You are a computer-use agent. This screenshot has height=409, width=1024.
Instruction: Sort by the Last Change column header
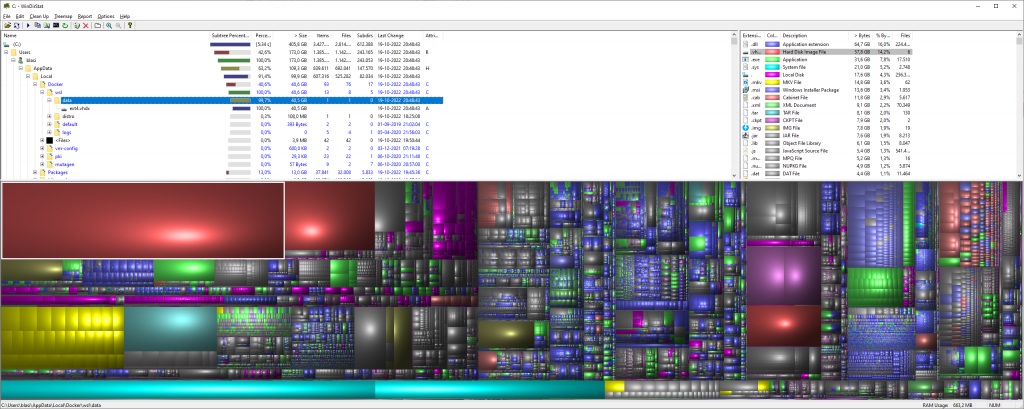[x=390, y=35]
